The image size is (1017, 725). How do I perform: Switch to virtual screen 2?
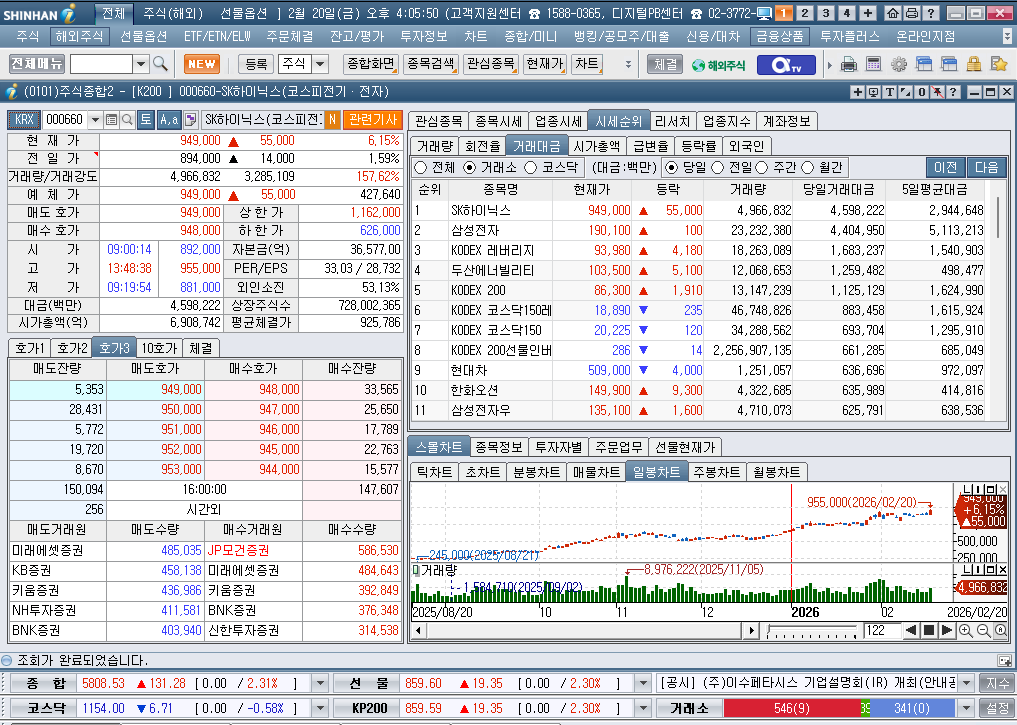point(805,13)
